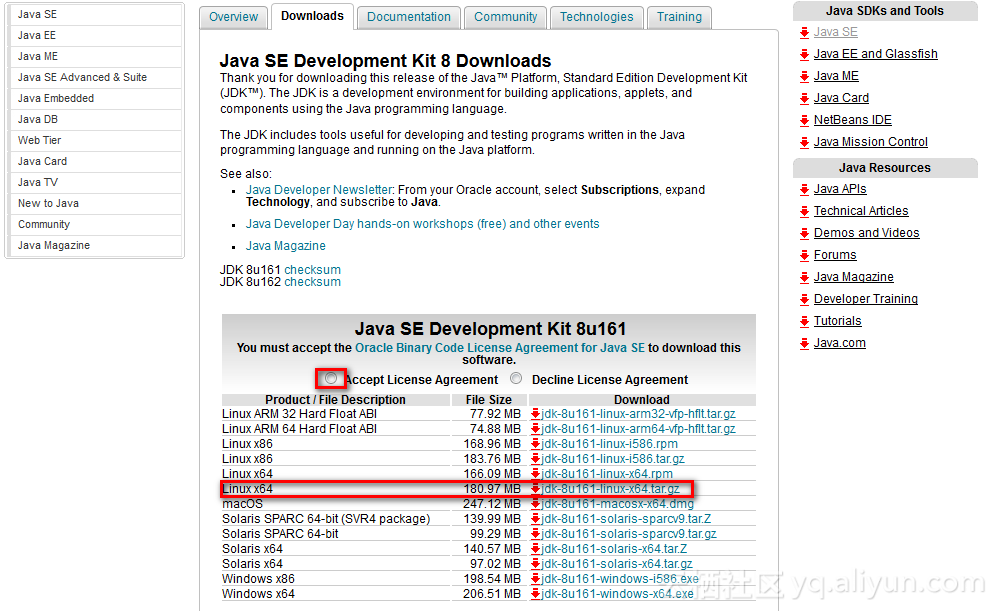Open Java Developer Day workshops link
This screenshot has width=997, height=611.
422,224
